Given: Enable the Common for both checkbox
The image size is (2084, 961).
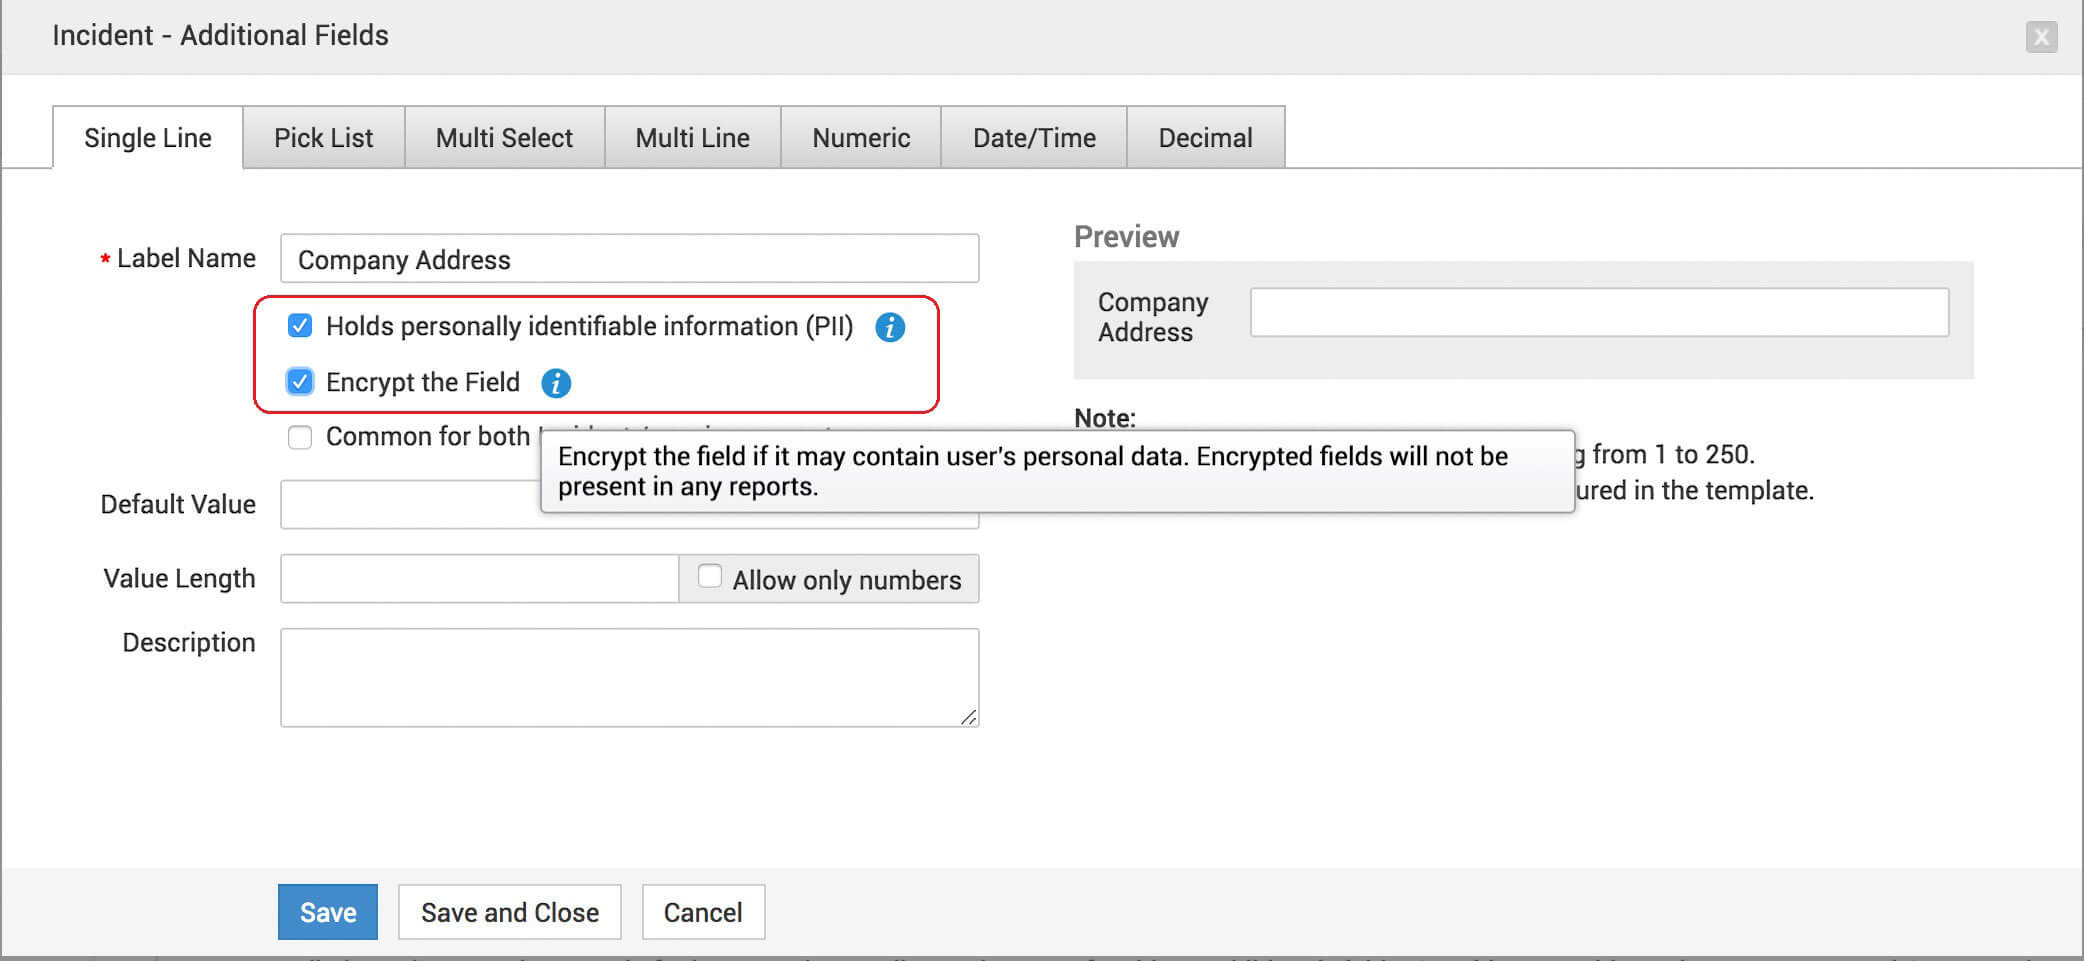Looking at the screenshot, I should pos(300,437).
